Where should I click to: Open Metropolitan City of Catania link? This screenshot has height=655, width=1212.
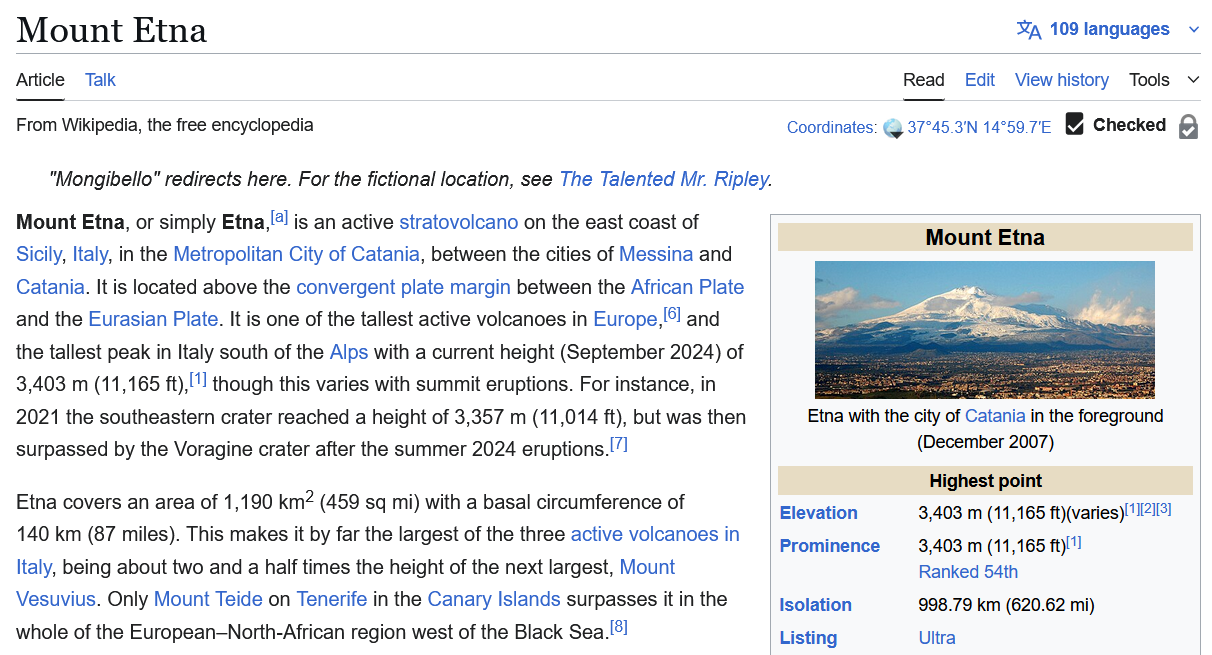296,254
